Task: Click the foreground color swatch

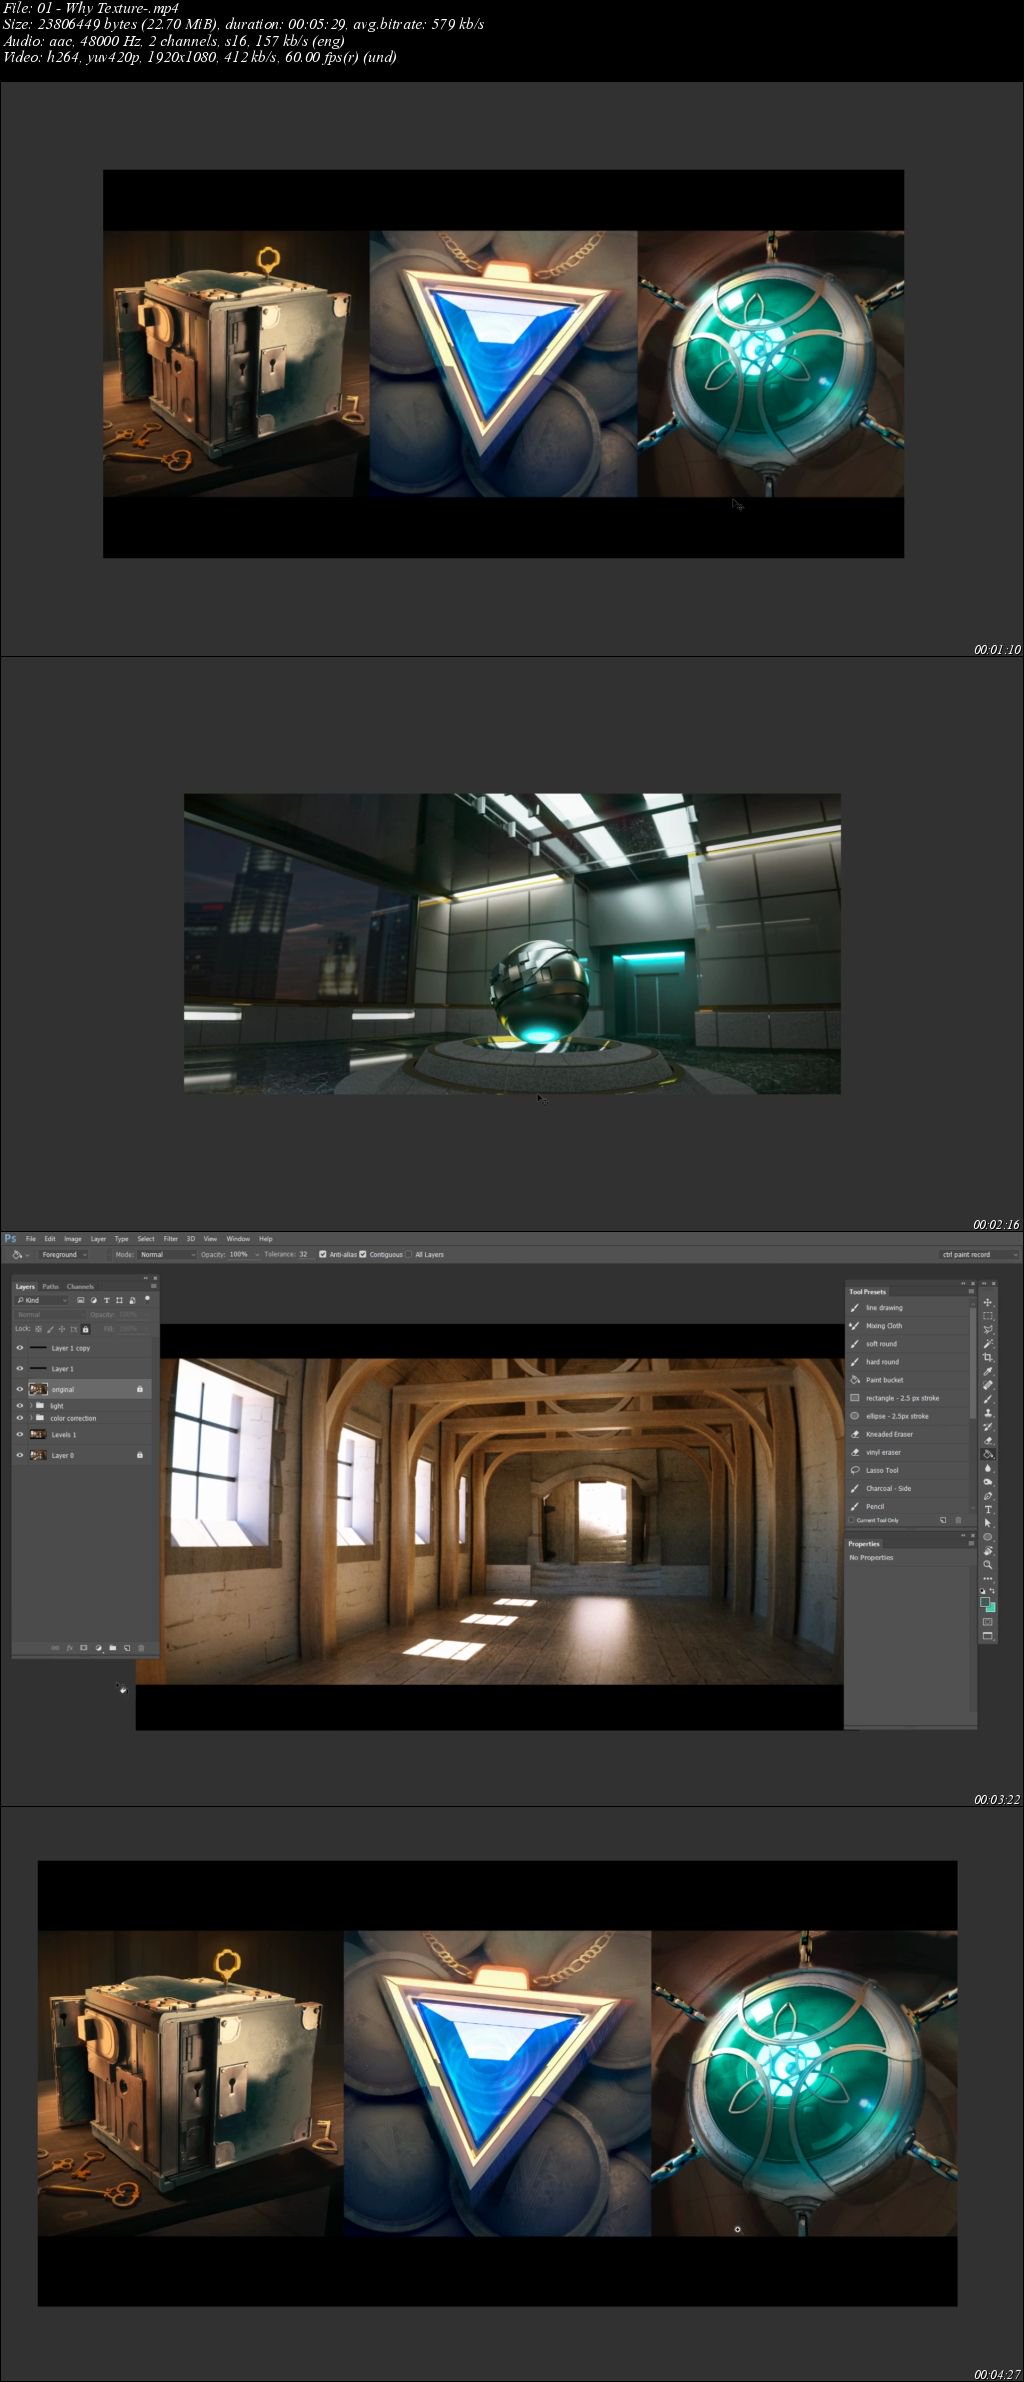Action: [x=985, y=1602]
